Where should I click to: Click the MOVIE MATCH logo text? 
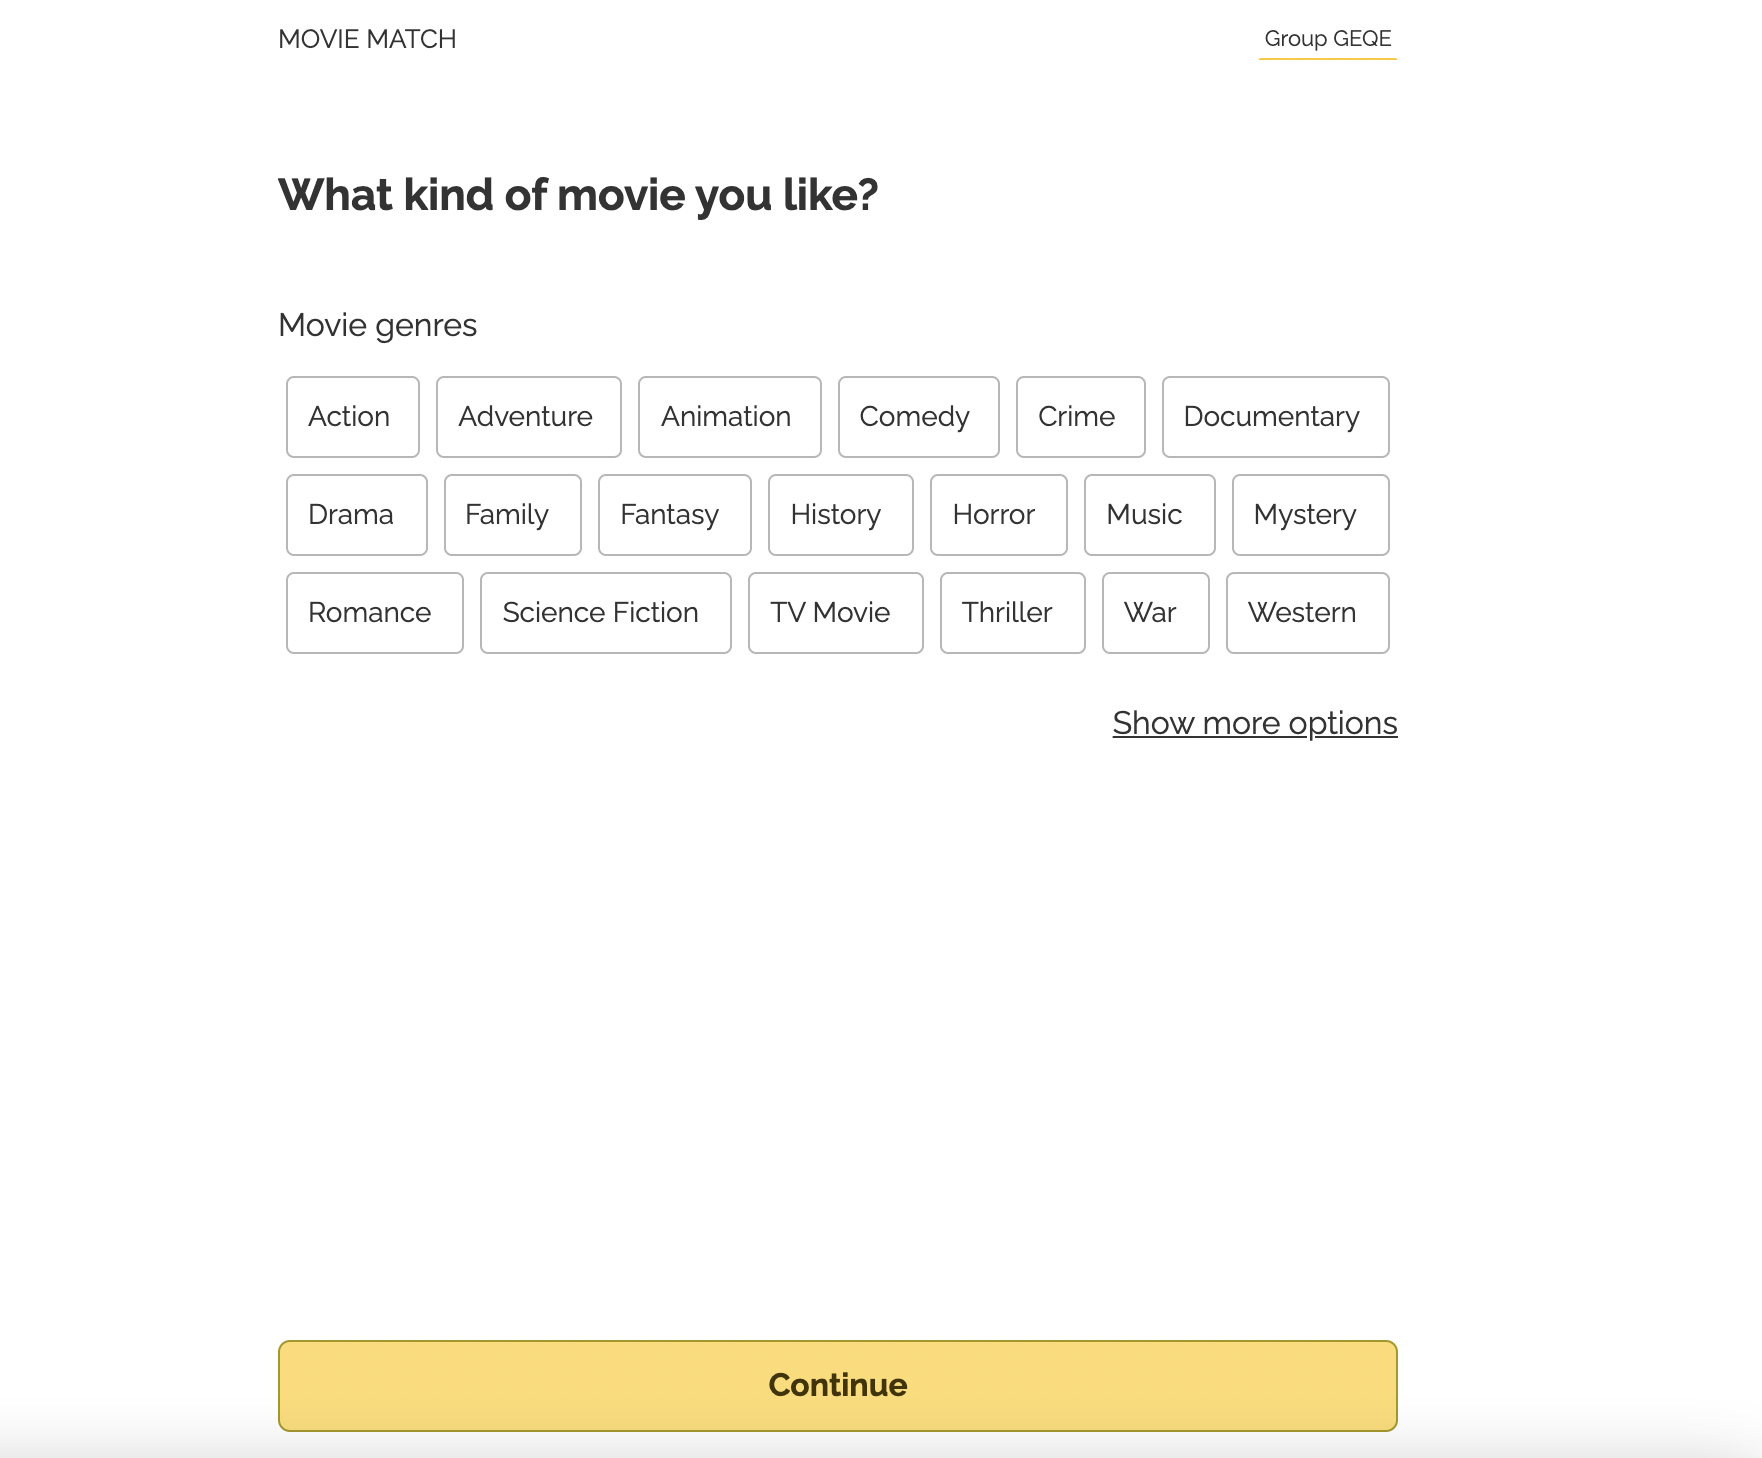point(367,39)
